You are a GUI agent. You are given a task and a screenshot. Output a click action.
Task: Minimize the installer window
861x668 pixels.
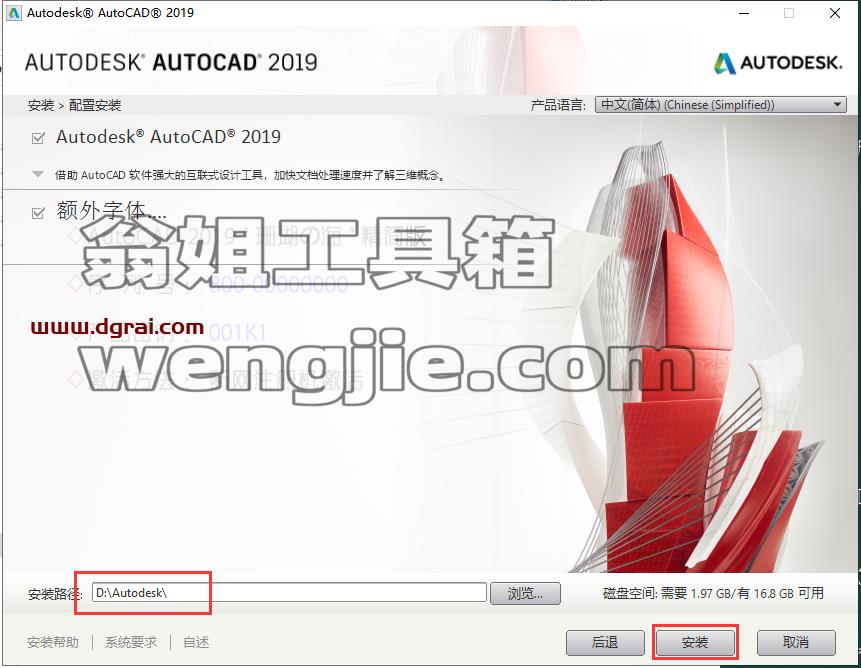(744, 13)
